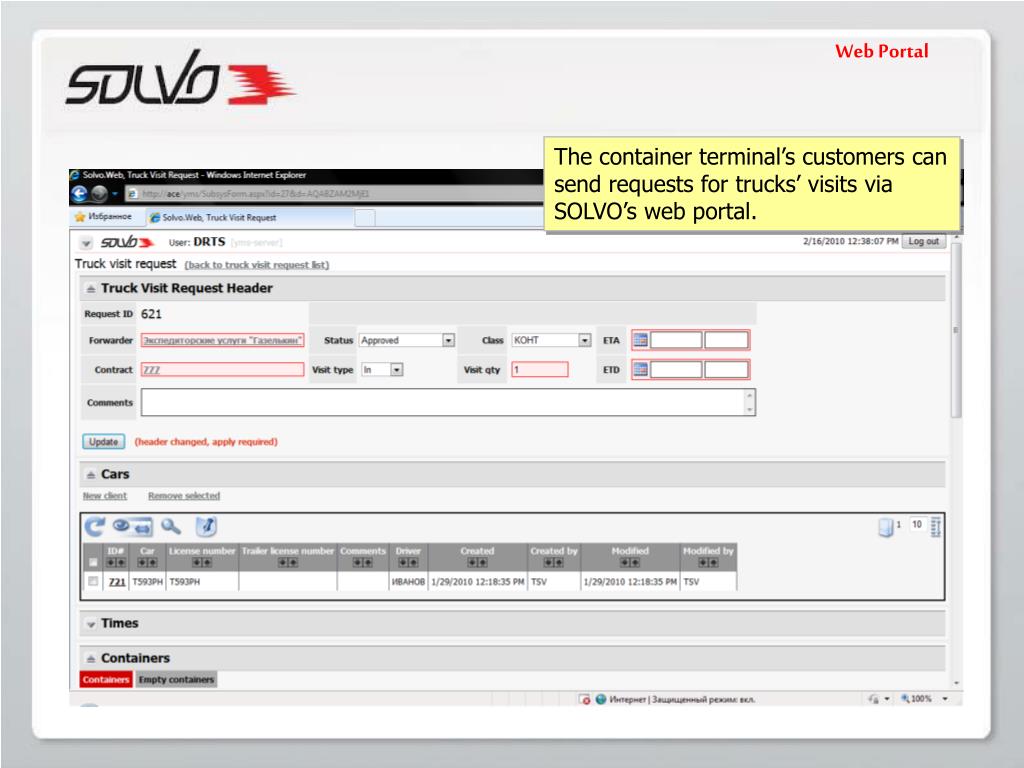The height and width of the screenshot is (768, 1024).
Task: Click the Update button
Action: [x=103, y=441]
